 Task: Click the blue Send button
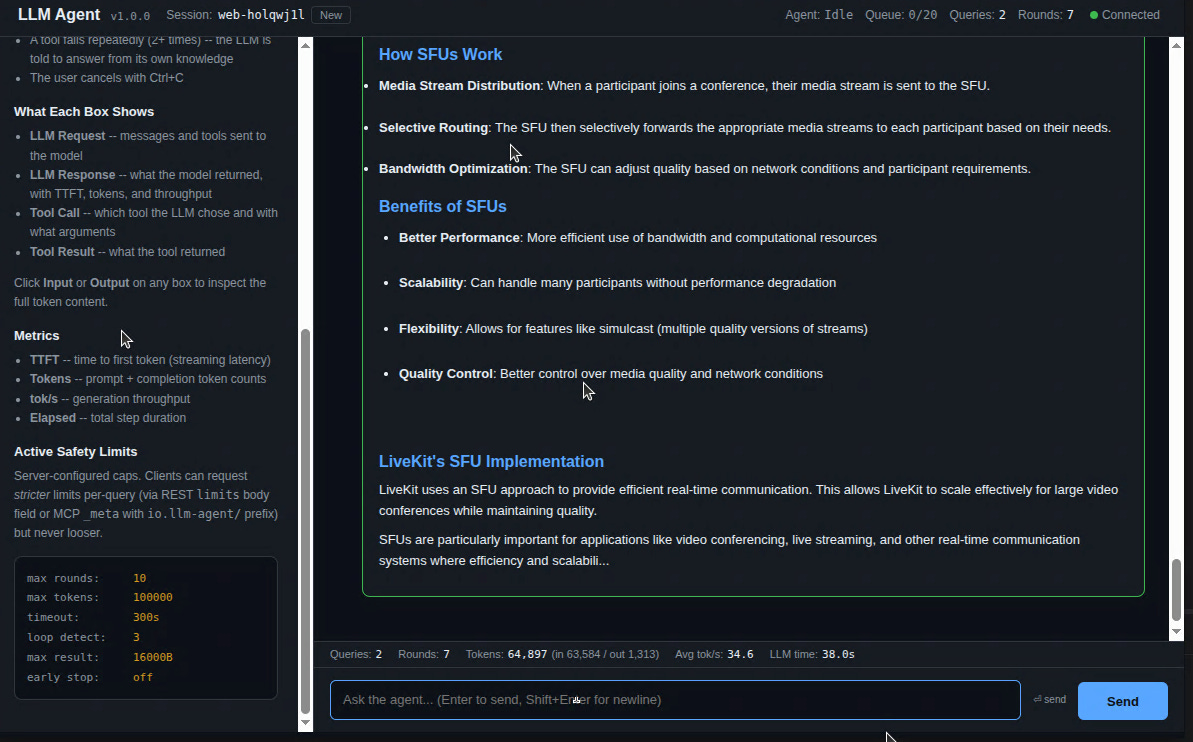[x=1122, y=701]
